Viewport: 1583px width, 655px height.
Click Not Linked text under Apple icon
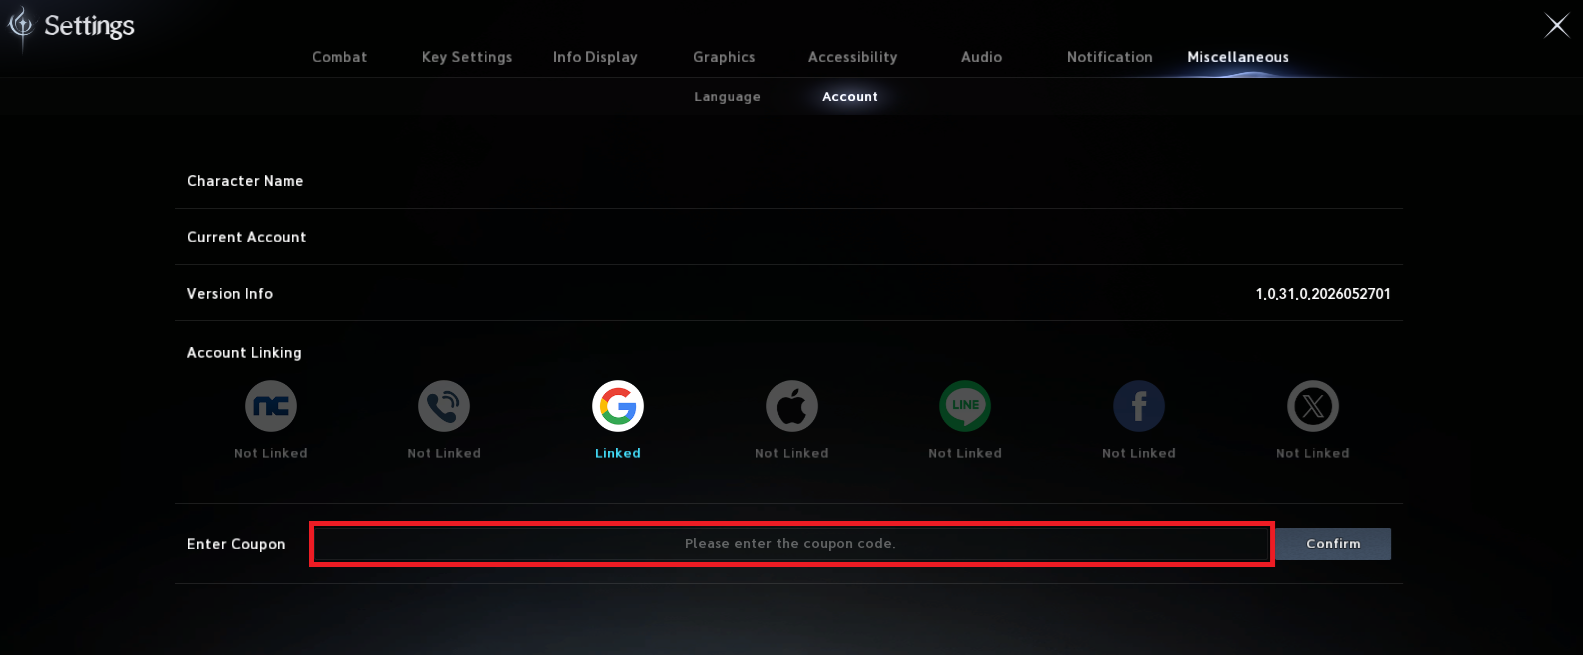[x=792, y=453]
